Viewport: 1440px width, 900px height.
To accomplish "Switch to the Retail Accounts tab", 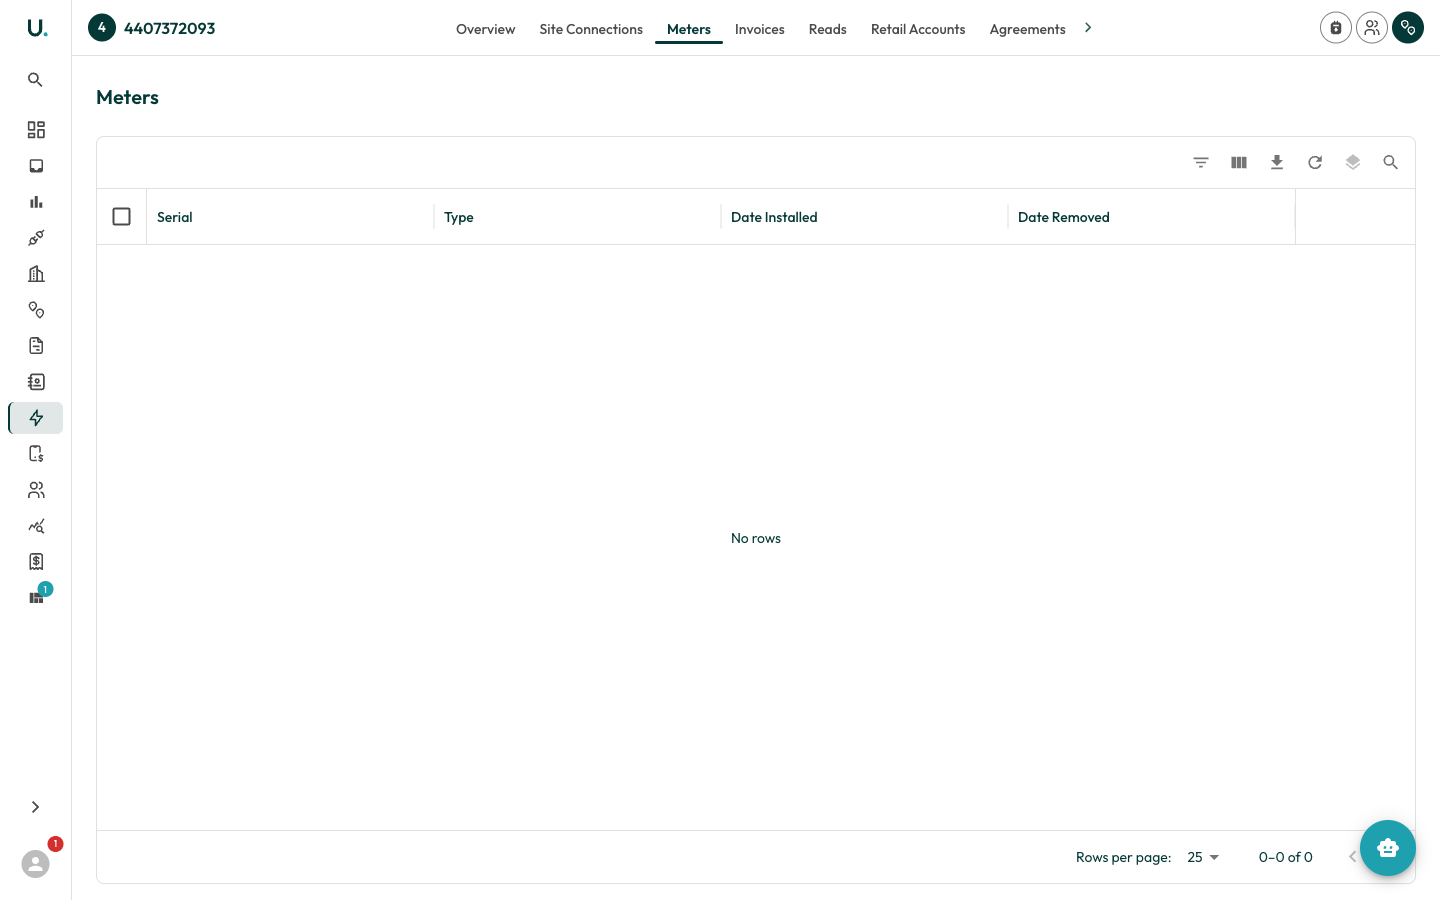I will 918,29.
